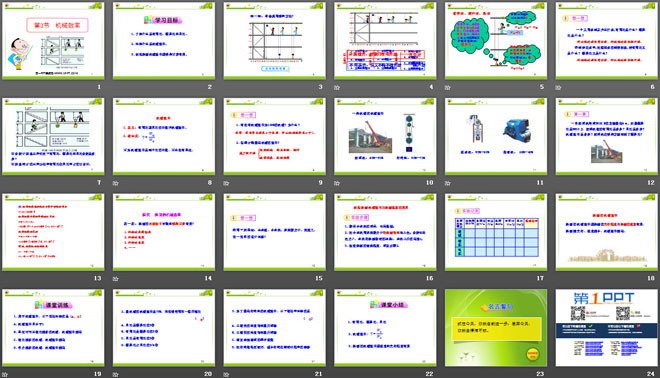Viewport: 660px width, 378px height.
Task: Select slide 10 thumbnail with crane photo
Action: (x=385, y=136)
